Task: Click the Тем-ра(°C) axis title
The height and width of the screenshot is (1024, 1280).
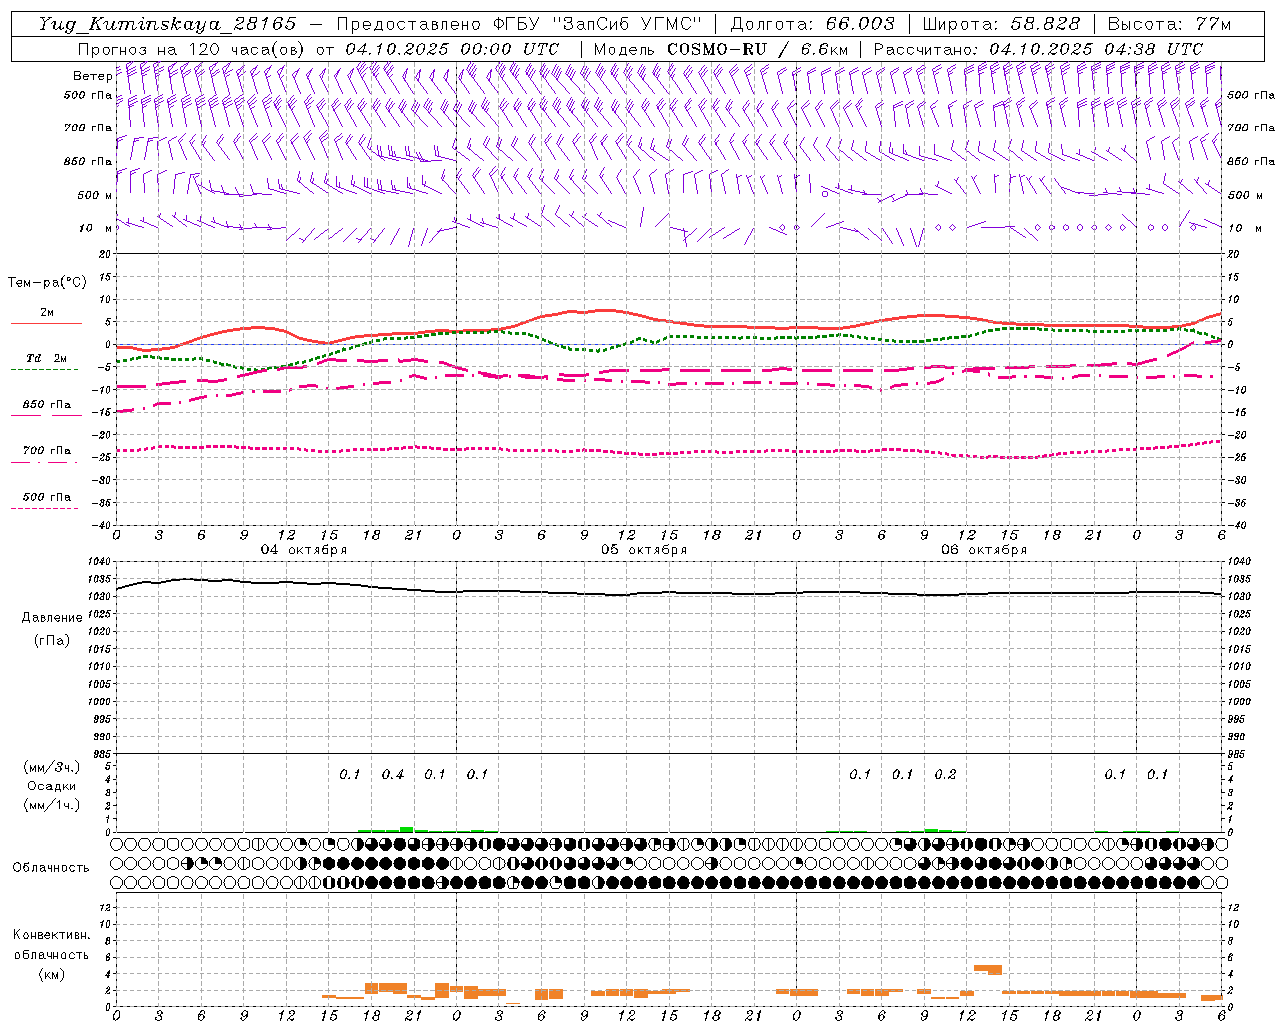Action: 47,283
